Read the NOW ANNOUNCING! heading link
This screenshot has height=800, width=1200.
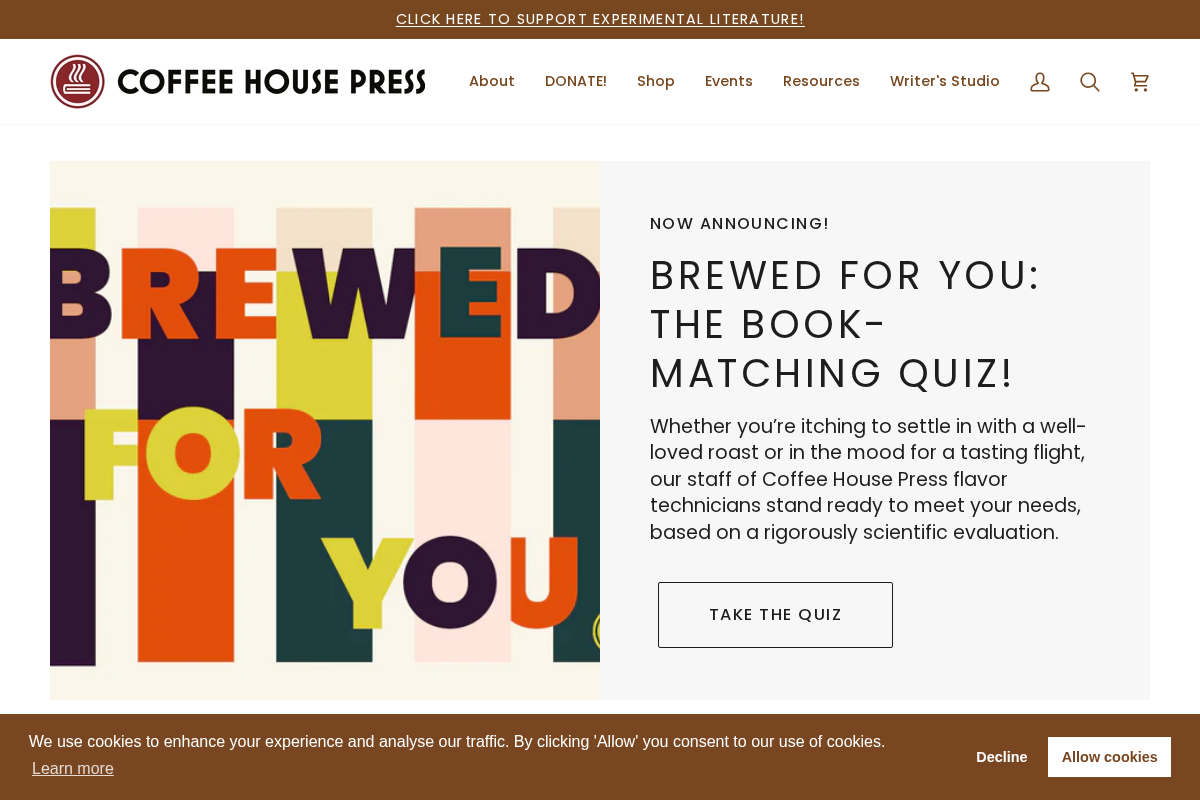point(739,223)
